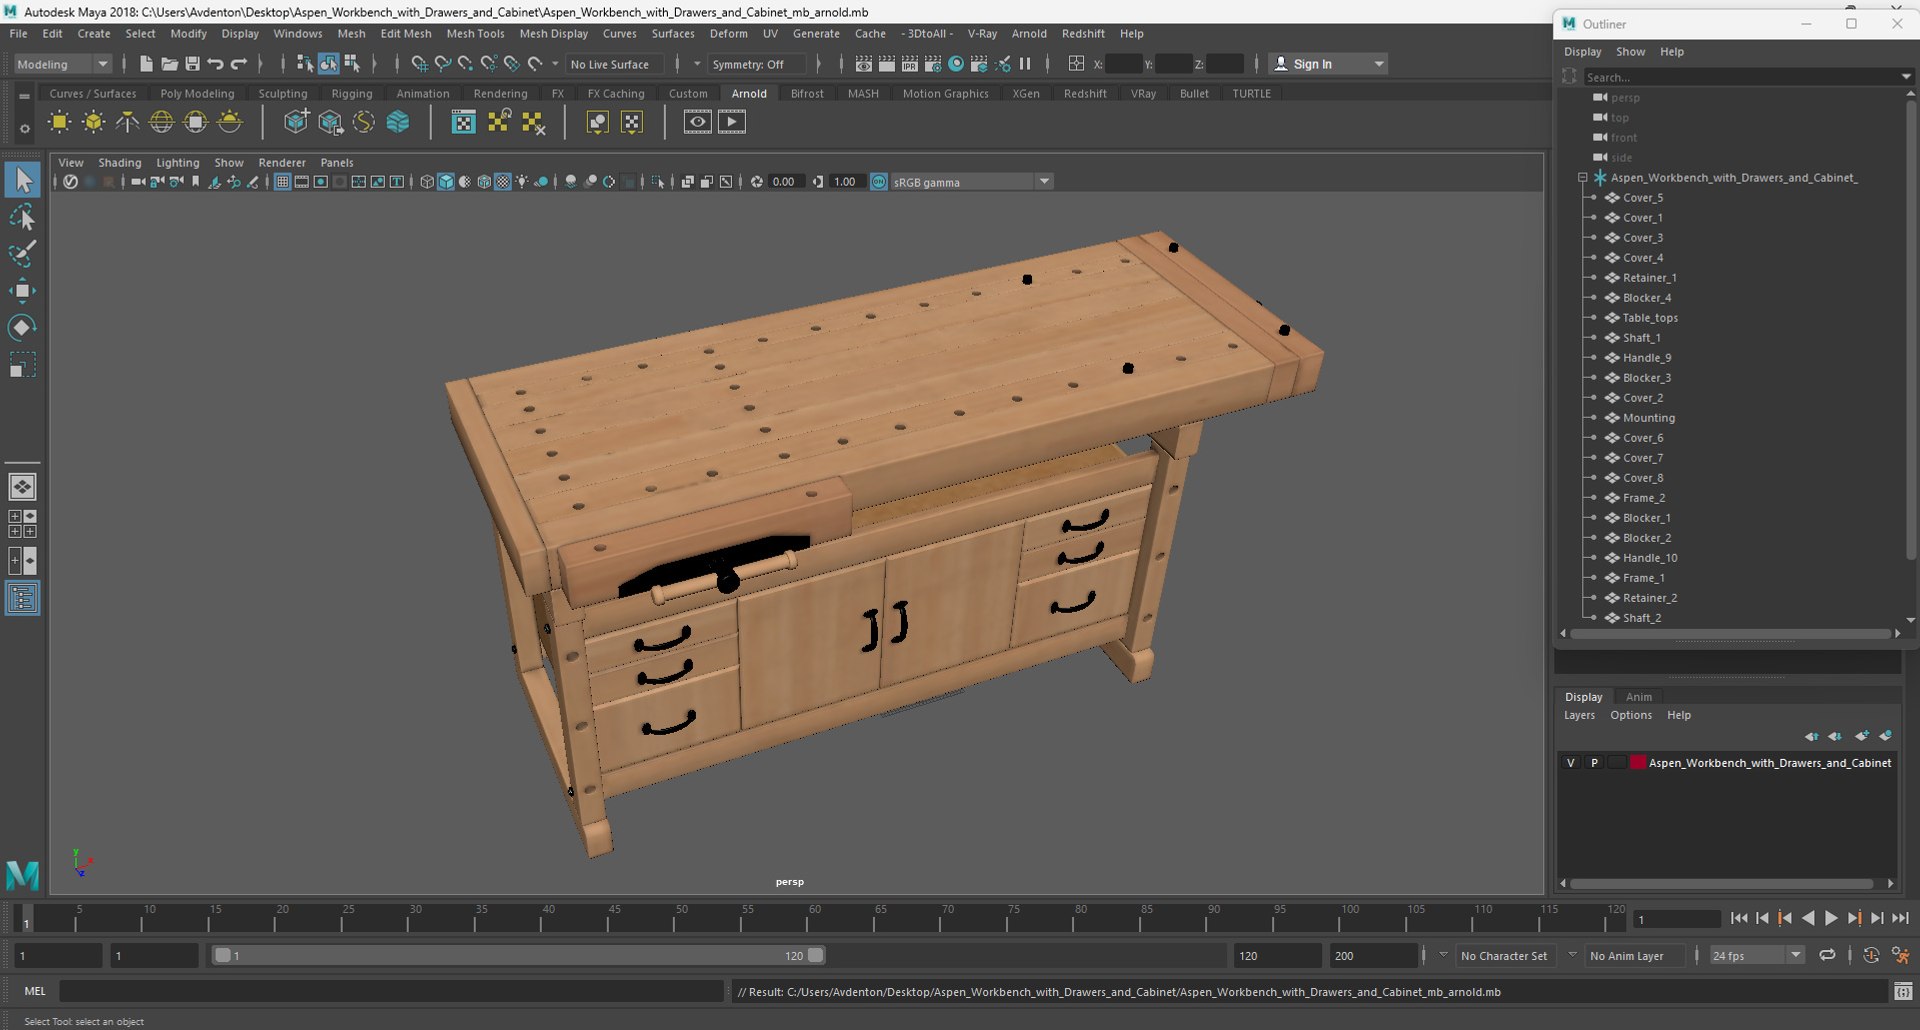The width and height of the screenshot is (1920, 1030).
Task: Click the playback range slider bar
Action: (519, 955)
